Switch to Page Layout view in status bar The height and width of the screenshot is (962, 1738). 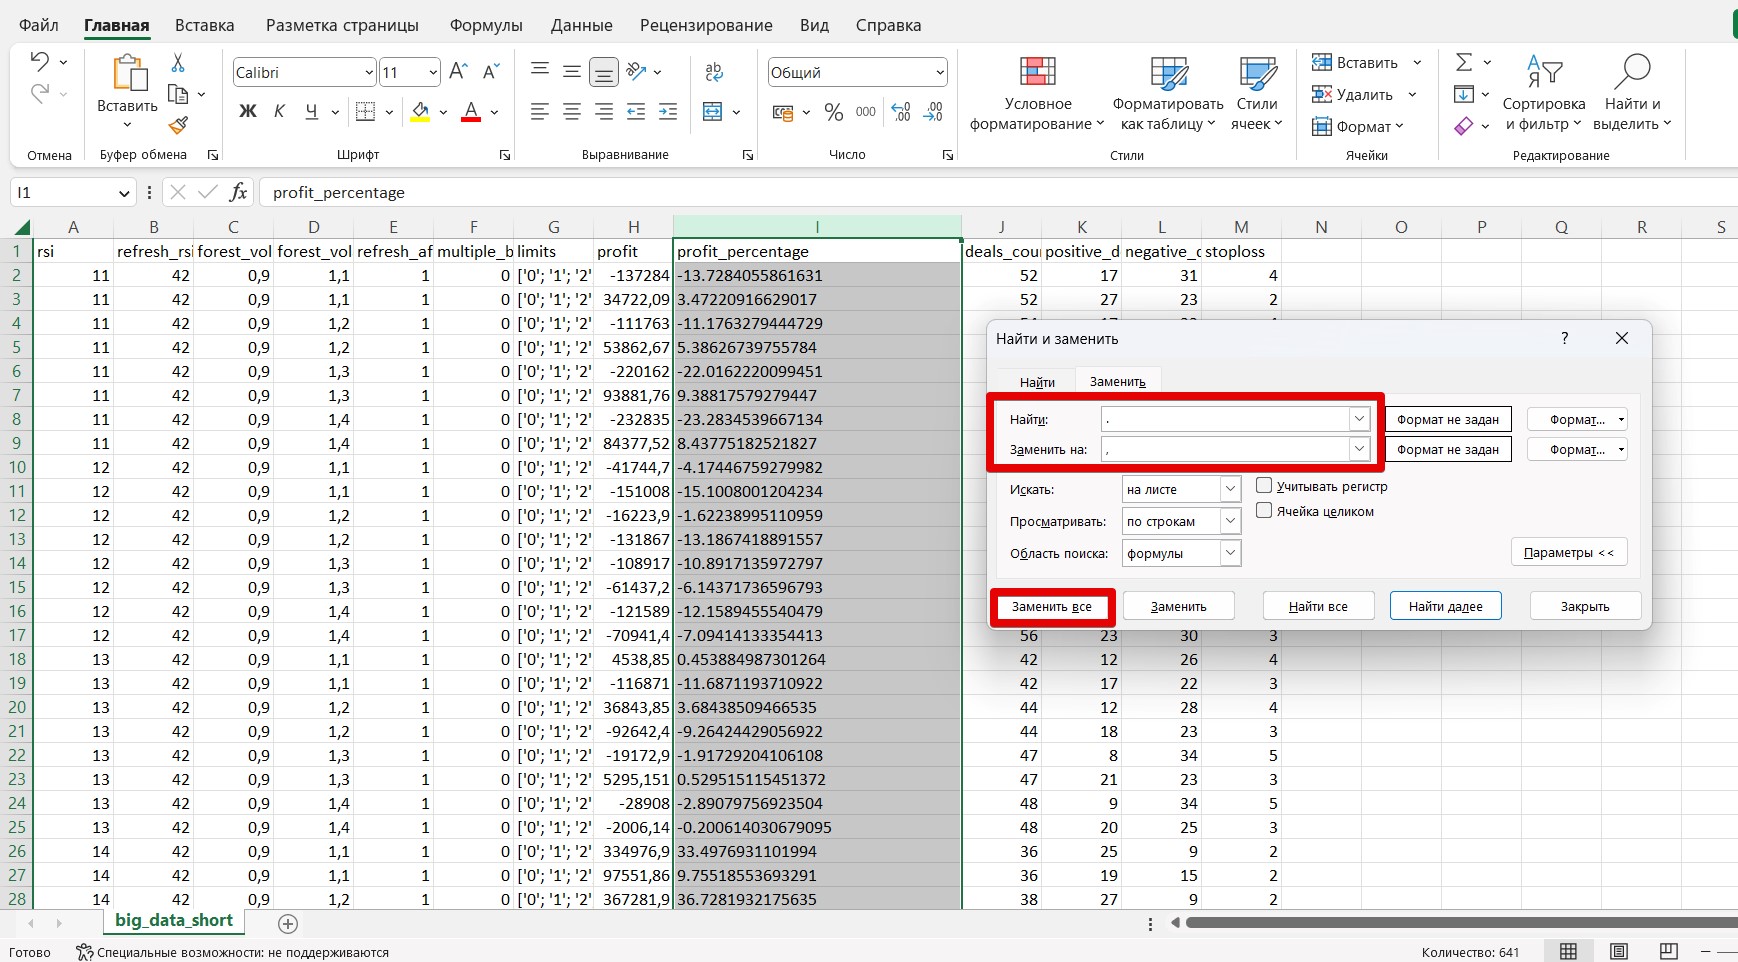click(x=1619, y=951)
